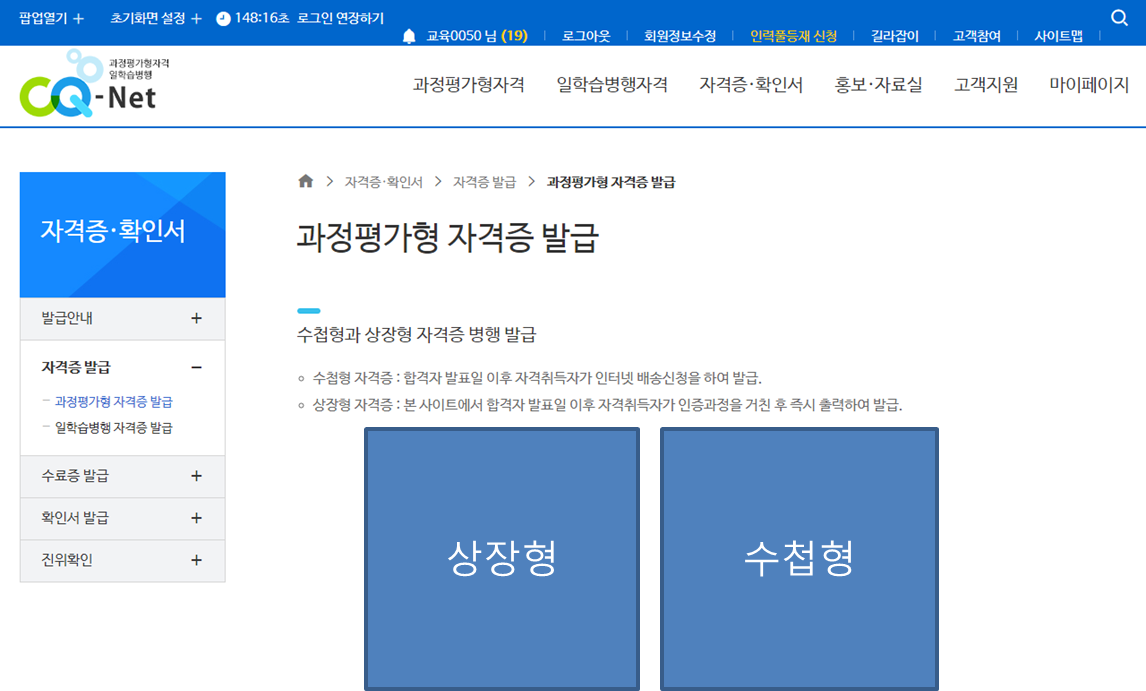Expand 진위확인 plus sign in sidebar
The width and height of the screenshot is (1146, 691).
[196, 560]
